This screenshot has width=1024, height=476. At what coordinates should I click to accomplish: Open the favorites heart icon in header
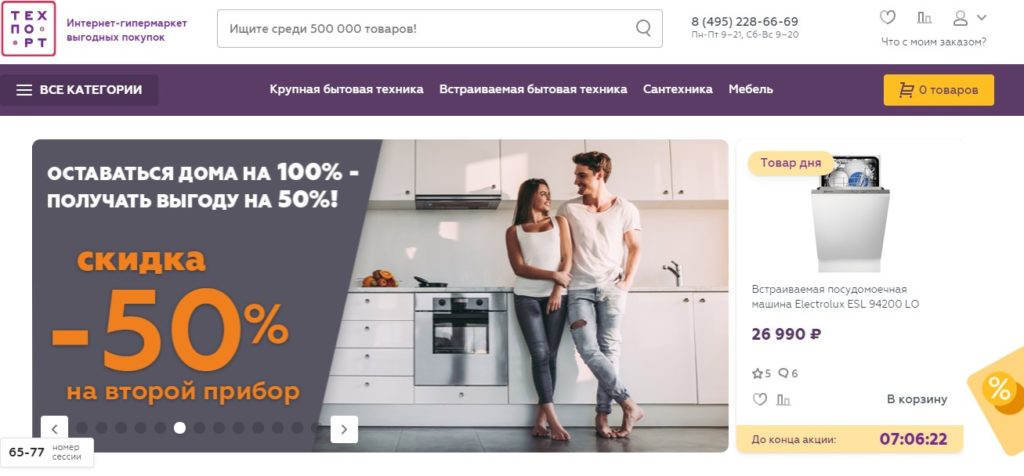(887, 18)
